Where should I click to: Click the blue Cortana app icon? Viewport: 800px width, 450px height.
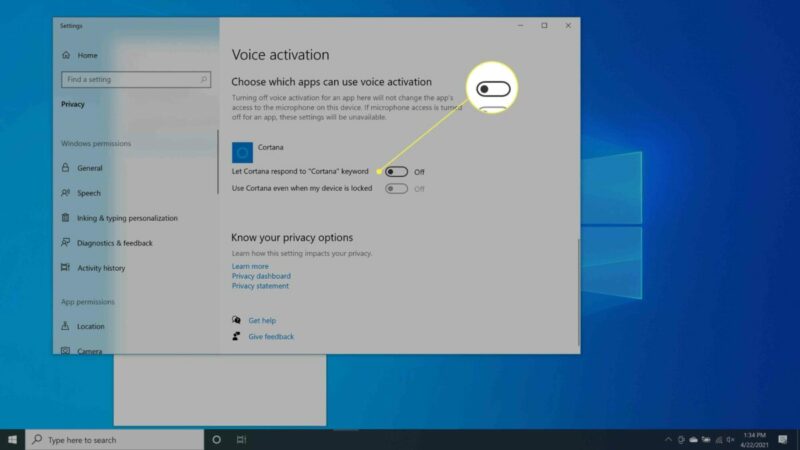[x=242, y=152]
